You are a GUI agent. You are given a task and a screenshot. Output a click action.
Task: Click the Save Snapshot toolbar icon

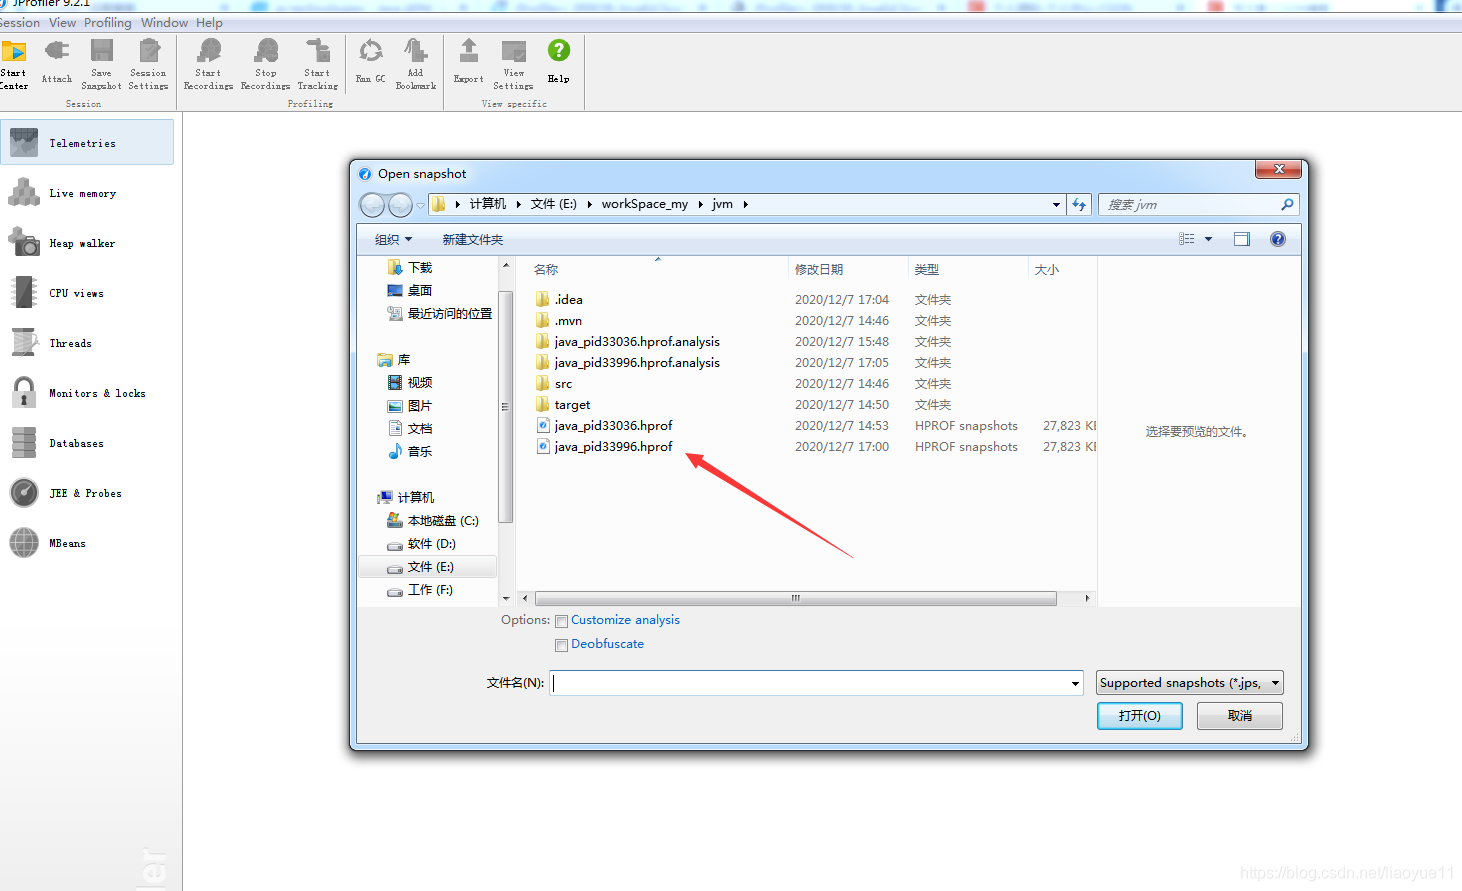(x=101, y=51)
